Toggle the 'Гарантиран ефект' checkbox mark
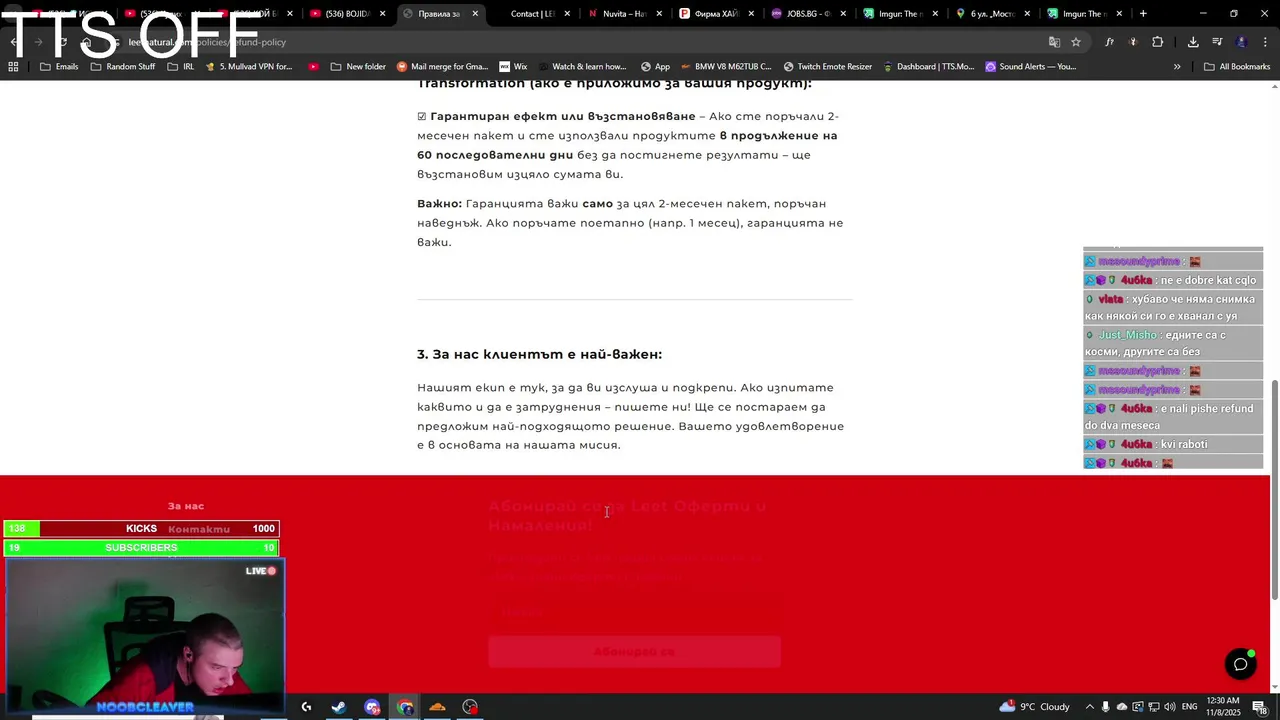This screenshot has width=1280, height=720. click(422, 116)
